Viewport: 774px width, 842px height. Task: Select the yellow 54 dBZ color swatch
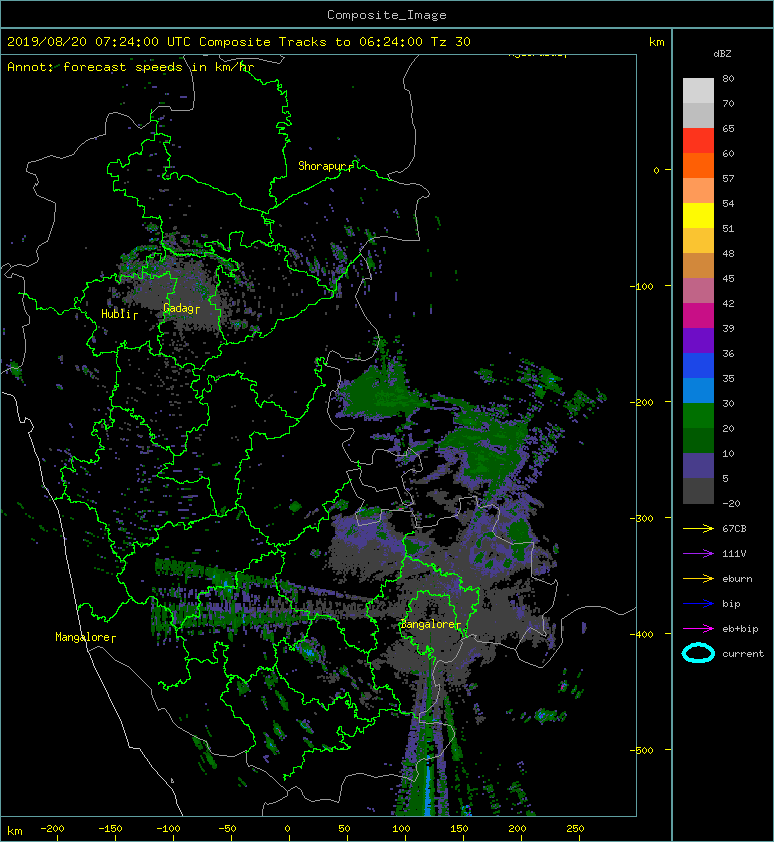[x=698, y=216]
